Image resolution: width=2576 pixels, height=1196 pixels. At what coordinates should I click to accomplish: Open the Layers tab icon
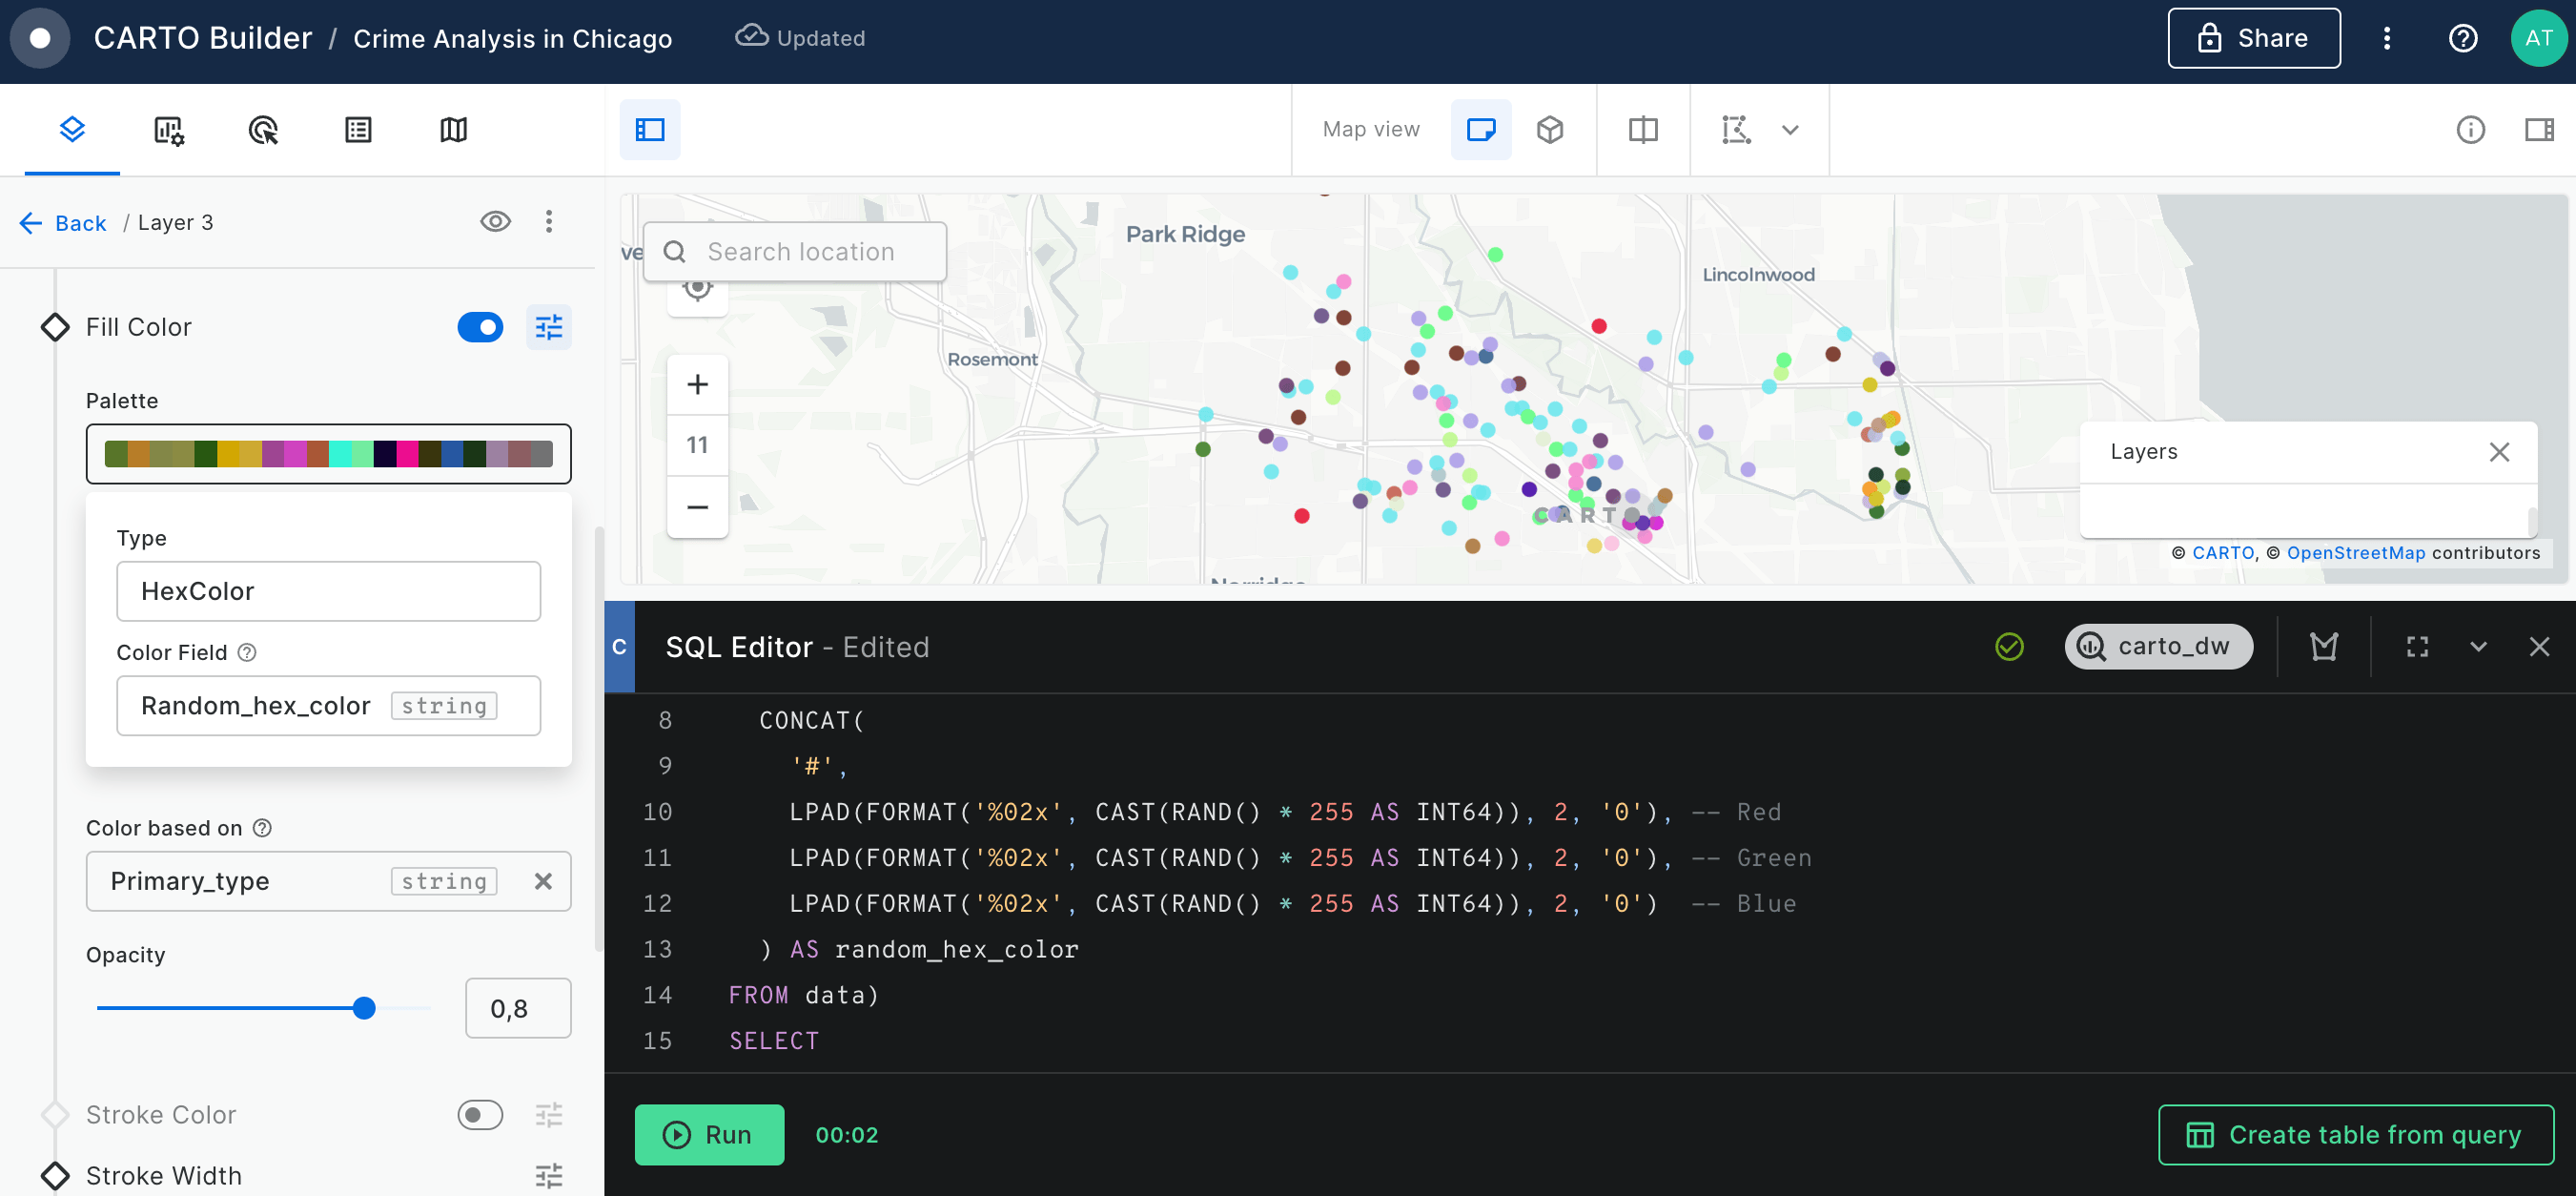pyautogui.click(x=72, y=130)
